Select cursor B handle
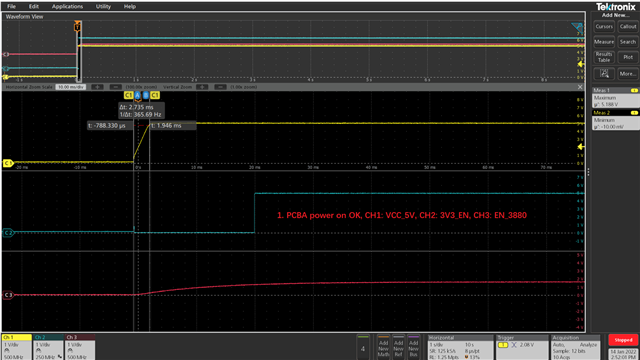Viewport: 640px width, 360px height. point(146,95)
